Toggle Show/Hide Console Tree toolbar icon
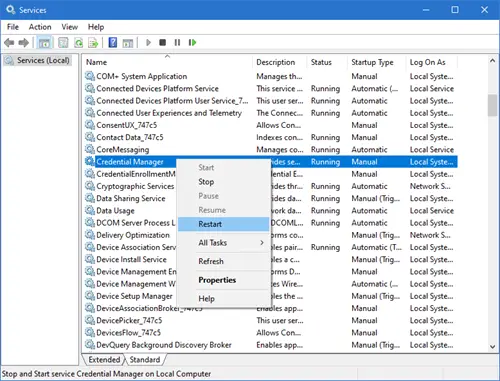This screenshot has height=381, width=500. point(44,43)
